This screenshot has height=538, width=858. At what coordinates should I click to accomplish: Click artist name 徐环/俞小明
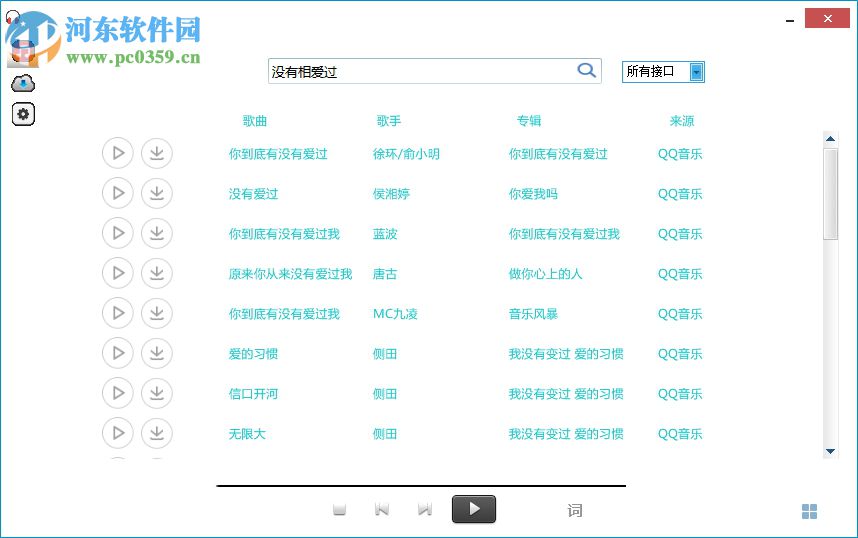click(406, 154)
